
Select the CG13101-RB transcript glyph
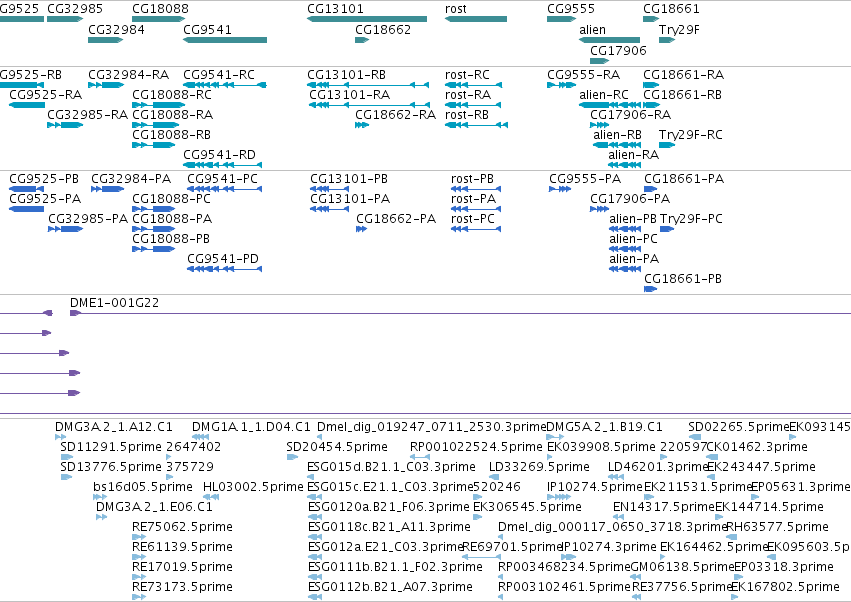(368, 85)
